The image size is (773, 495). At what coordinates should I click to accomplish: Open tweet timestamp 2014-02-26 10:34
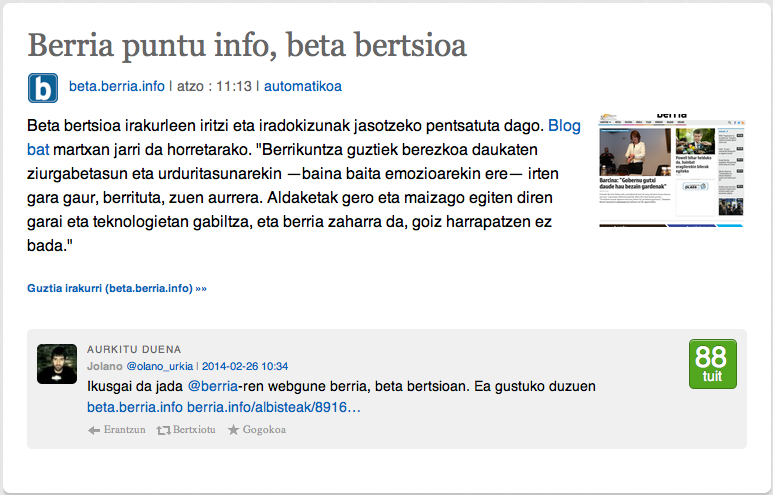[x=245, y=366]
